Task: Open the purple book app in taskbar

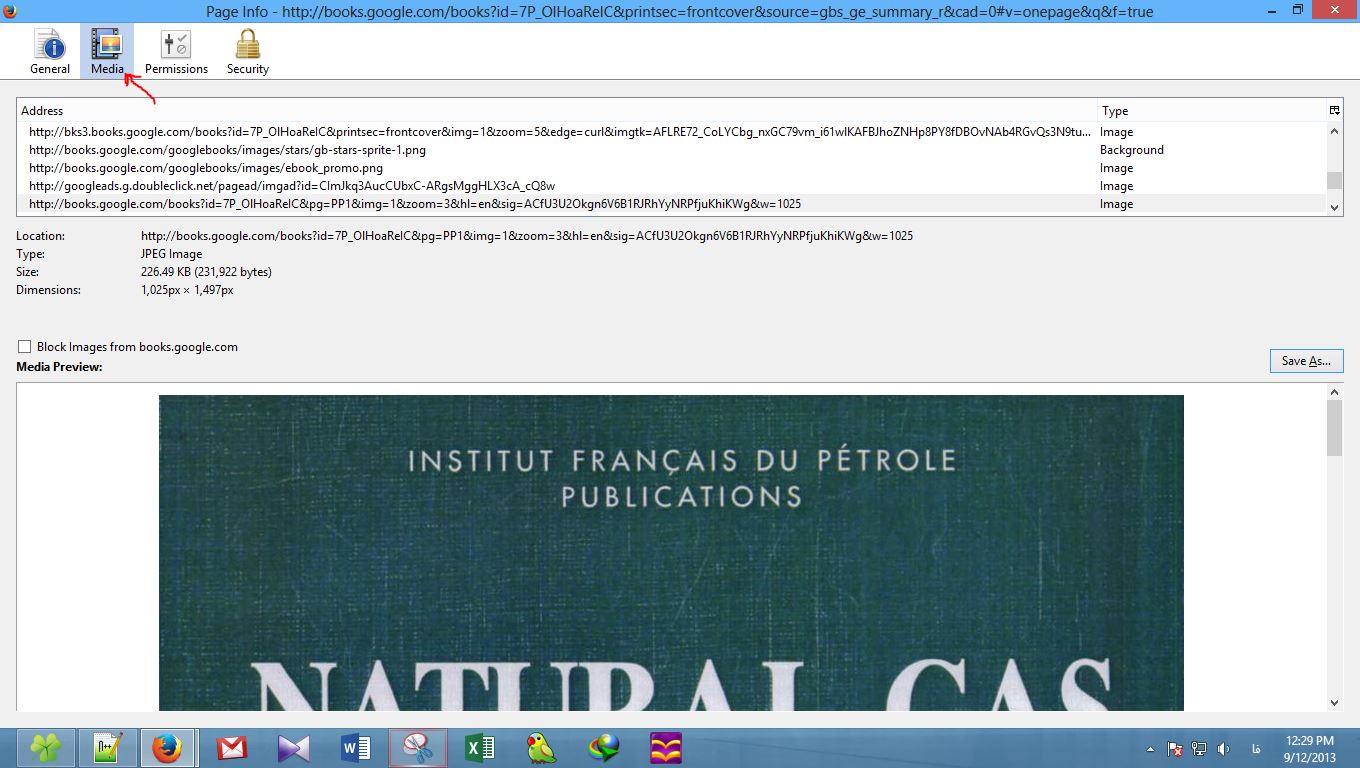Action: 665,747
